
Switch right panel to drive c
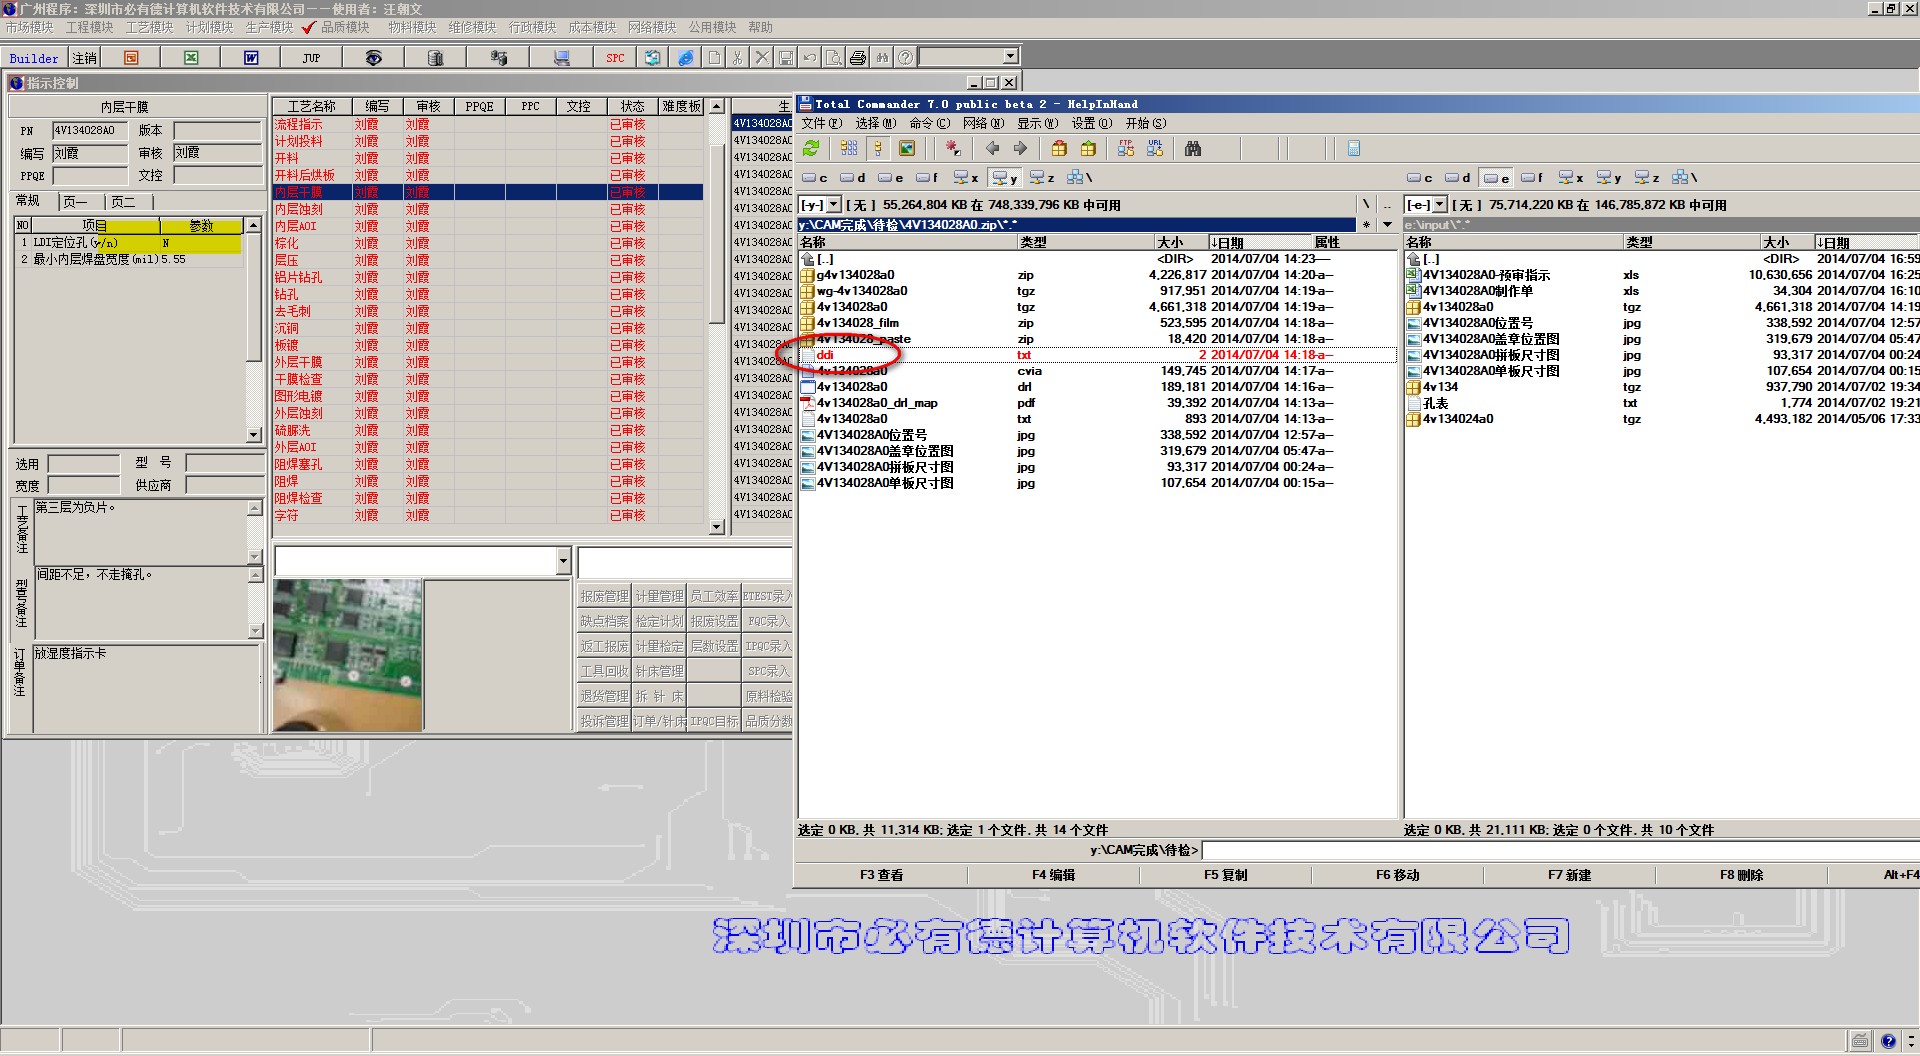[1420, 178]
